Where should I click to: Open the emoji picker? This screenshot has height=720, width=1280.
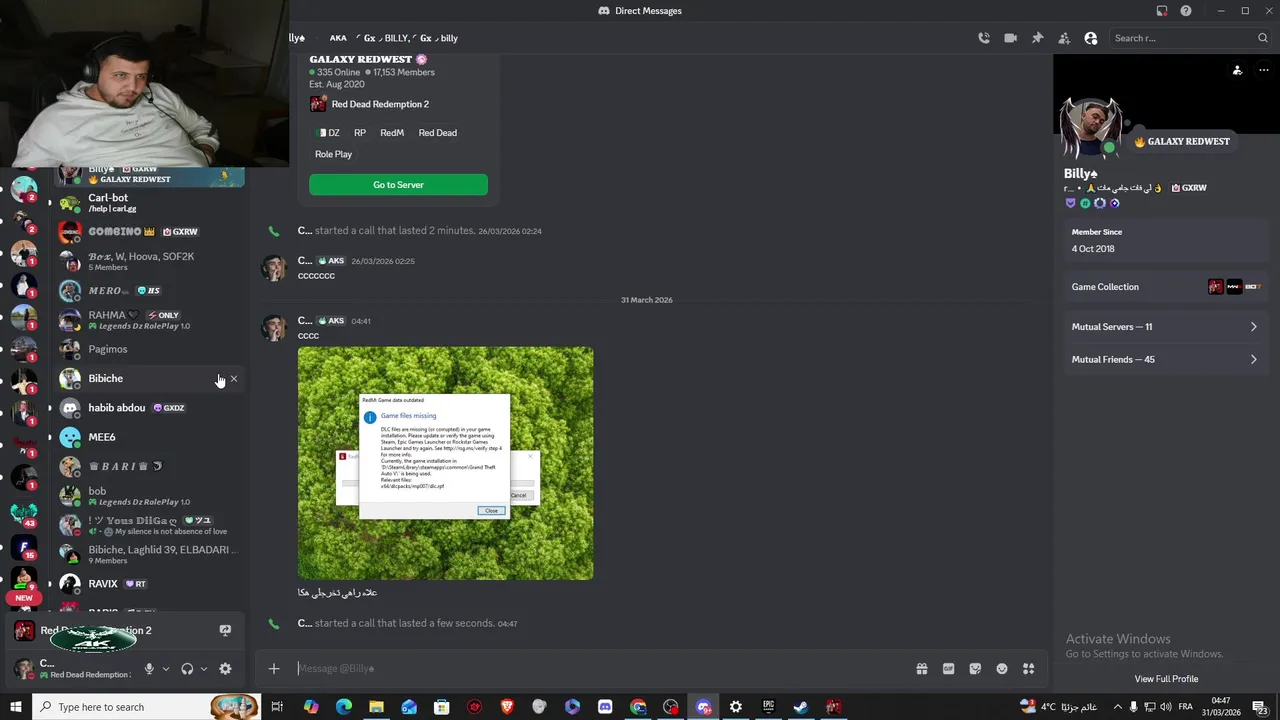point(1002,669)
